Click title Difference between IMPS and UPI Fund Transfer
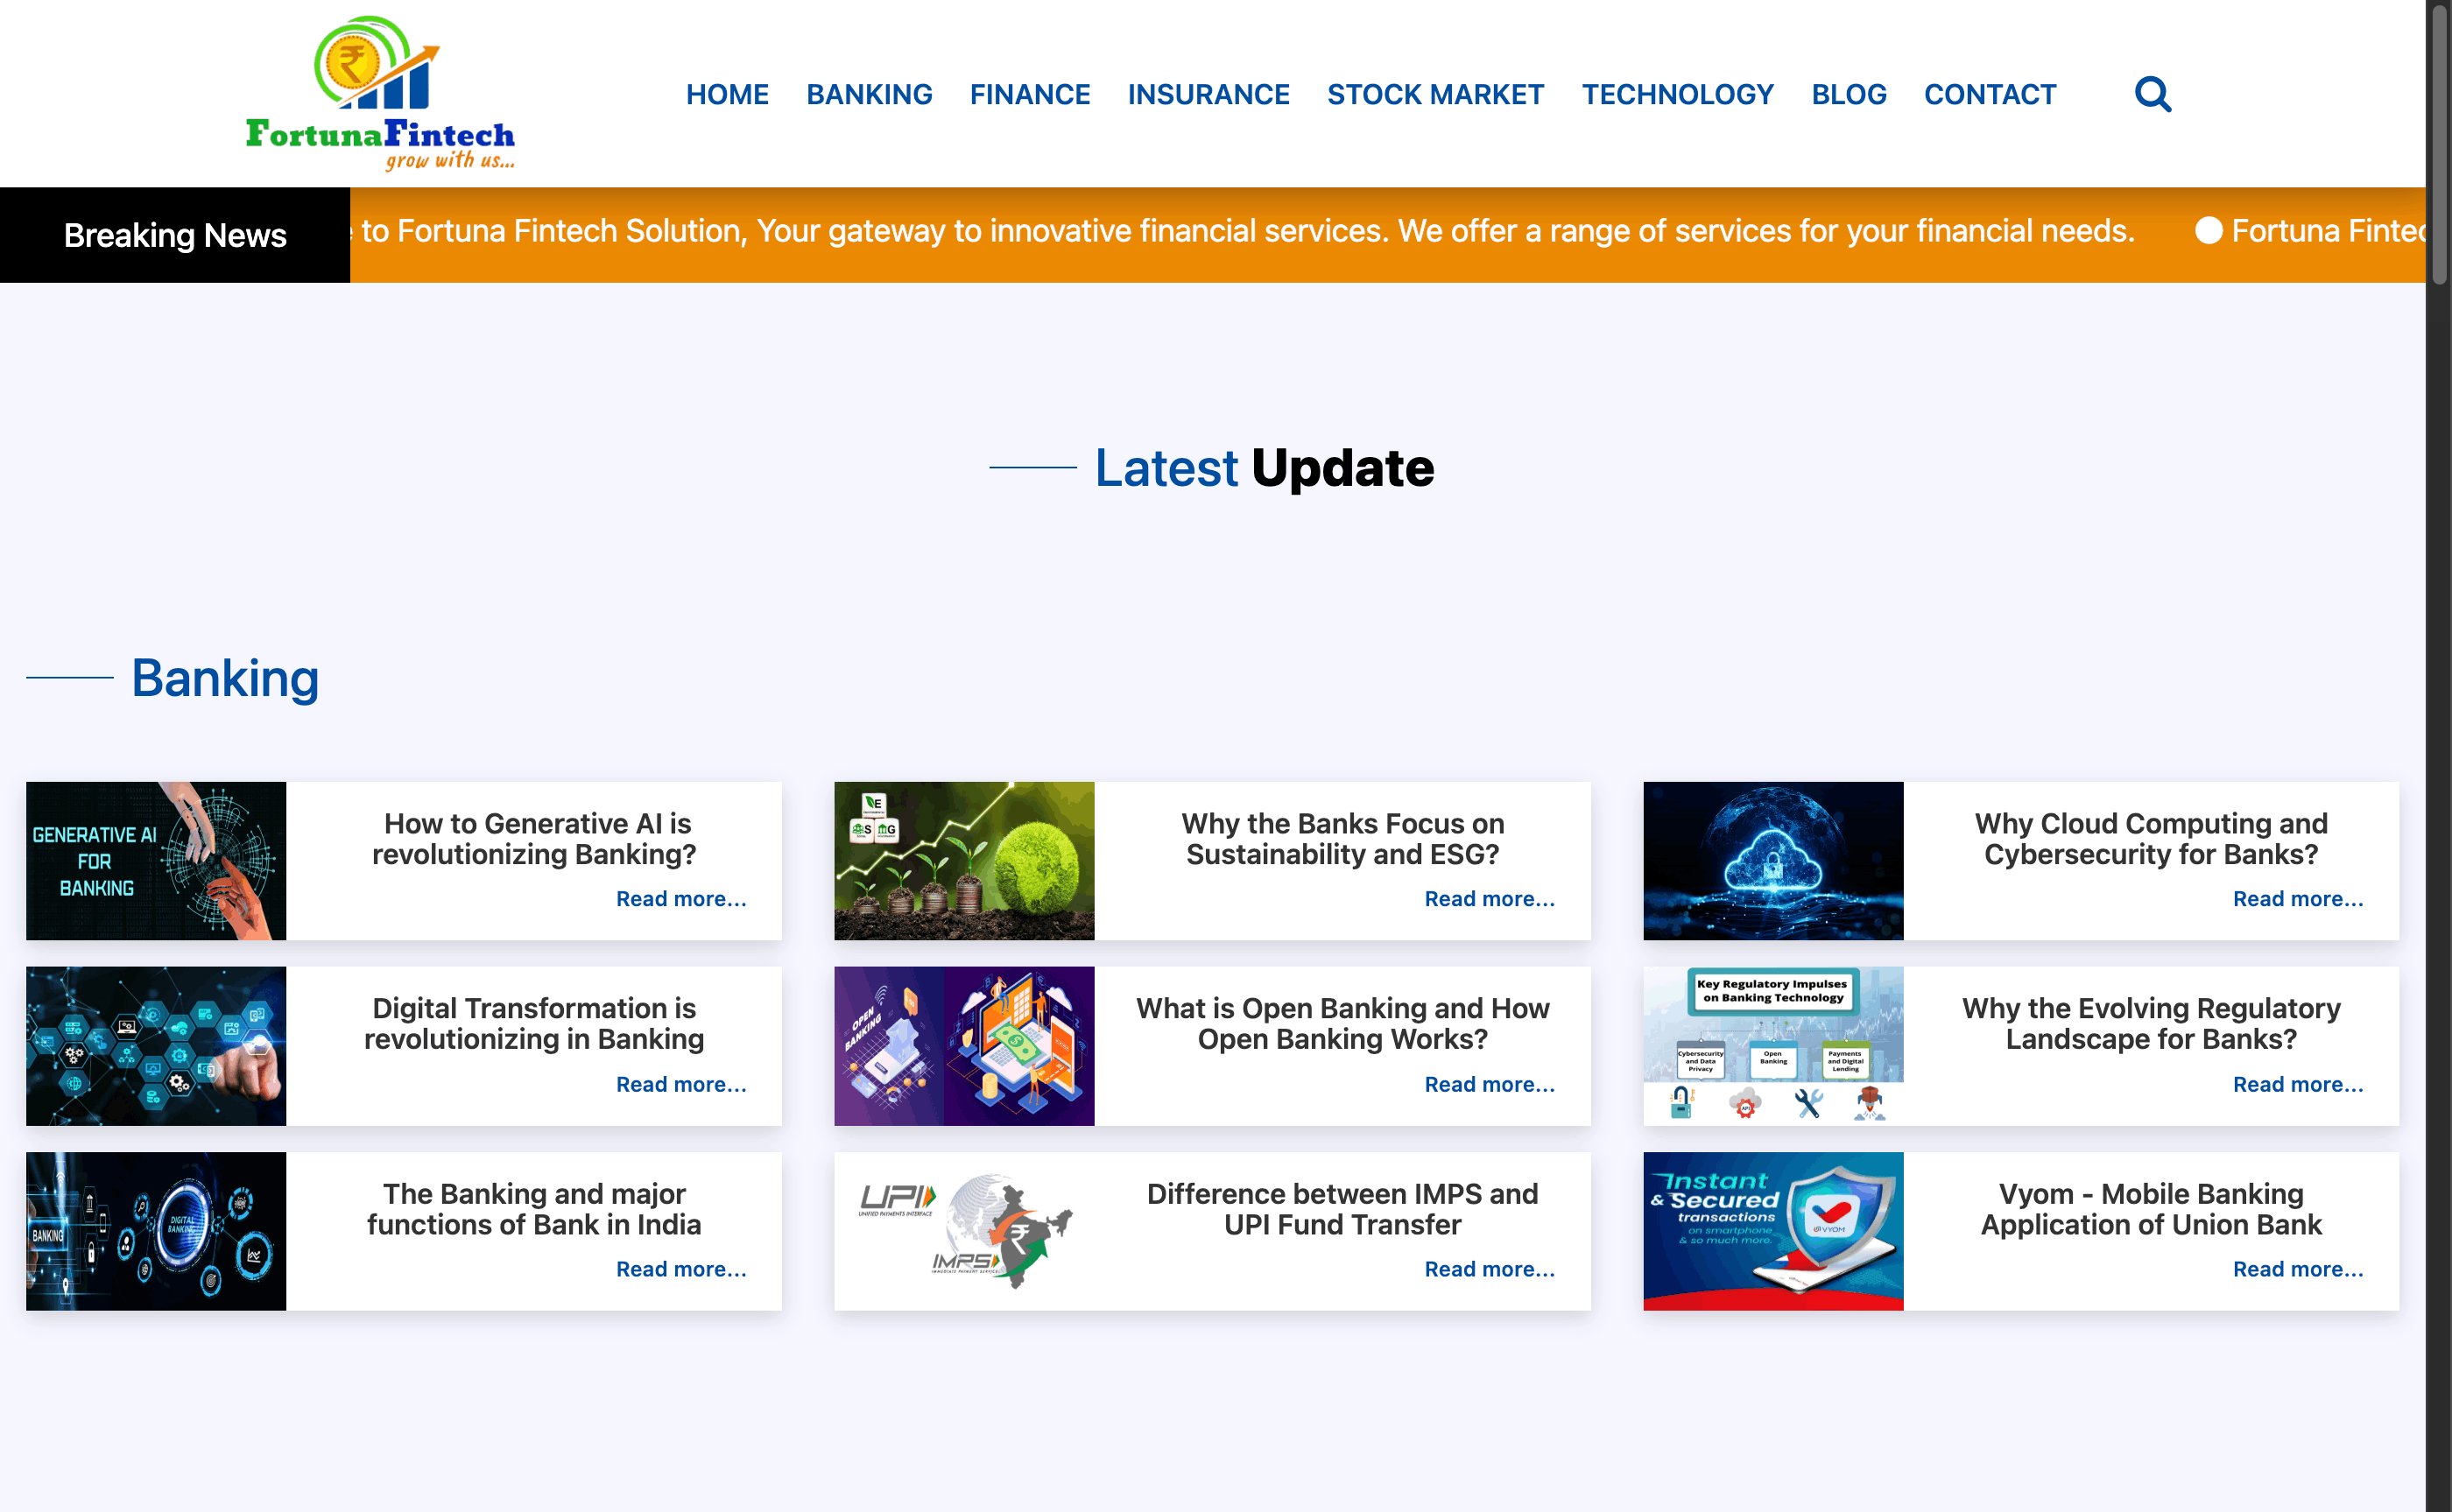The image size is (2452, 1512). coord(1342,1208)
